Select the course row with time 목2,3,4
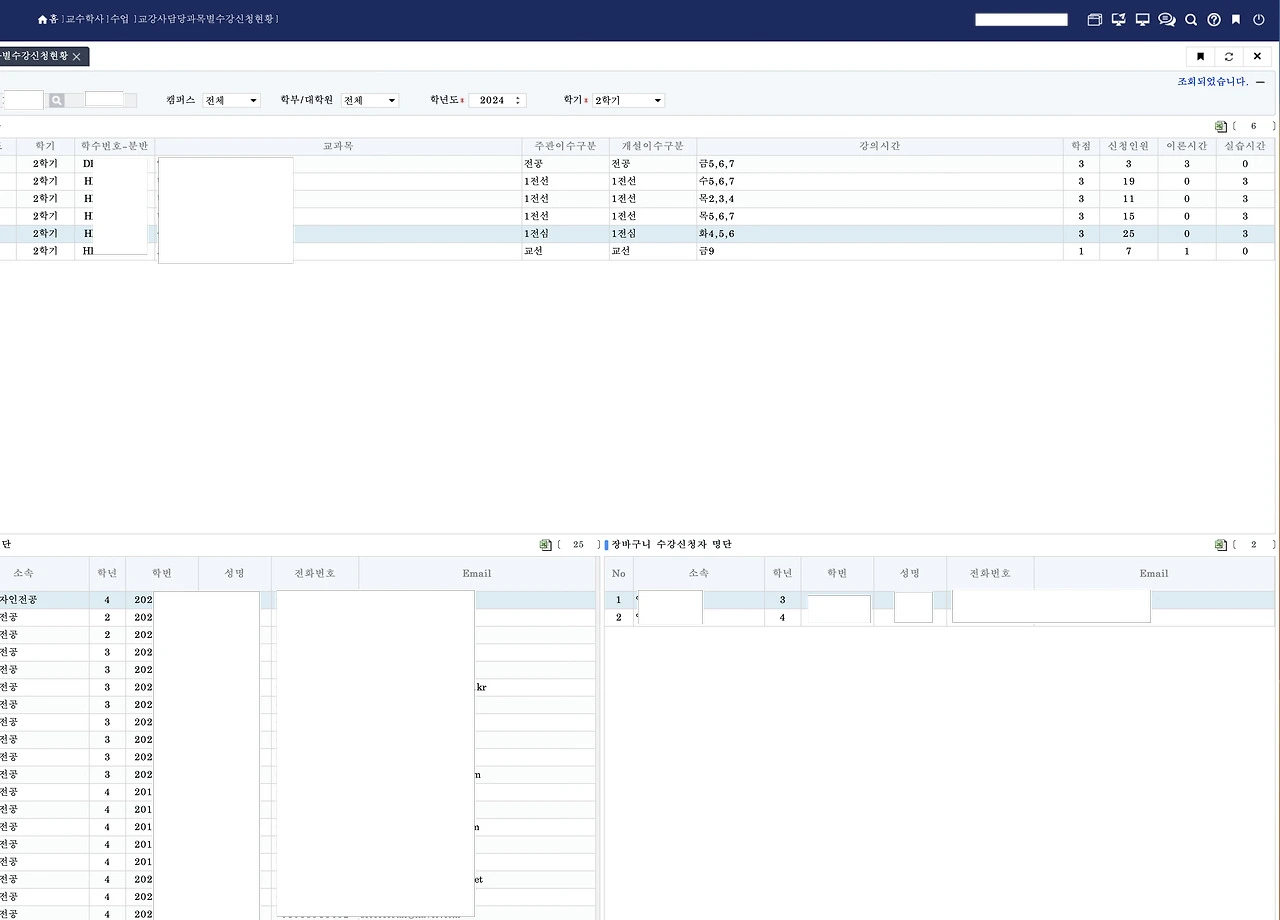The image size is (1280, 920). click(637, 199)
